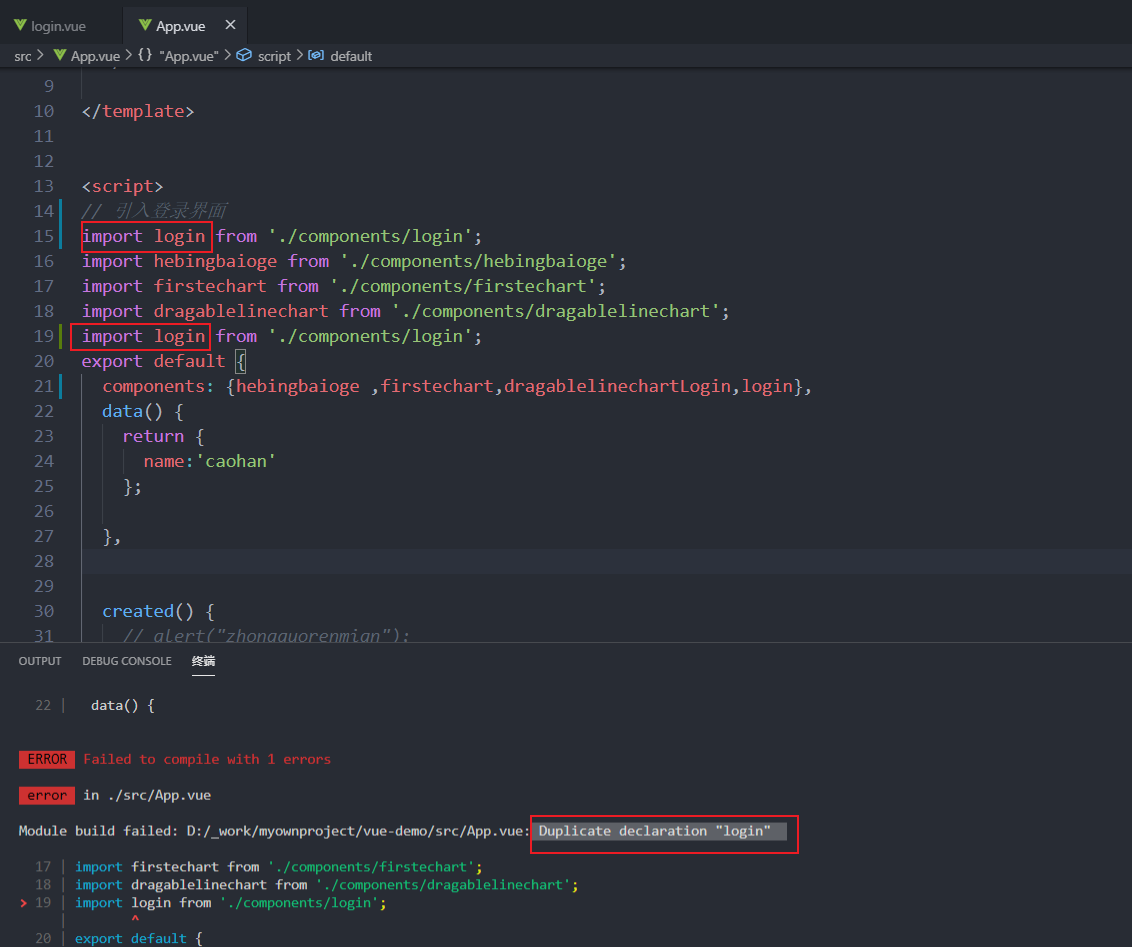The image size is (1132, 947).
Task: Click 'dragablelinechart' import name on line 18
Action: pos(241,311)
